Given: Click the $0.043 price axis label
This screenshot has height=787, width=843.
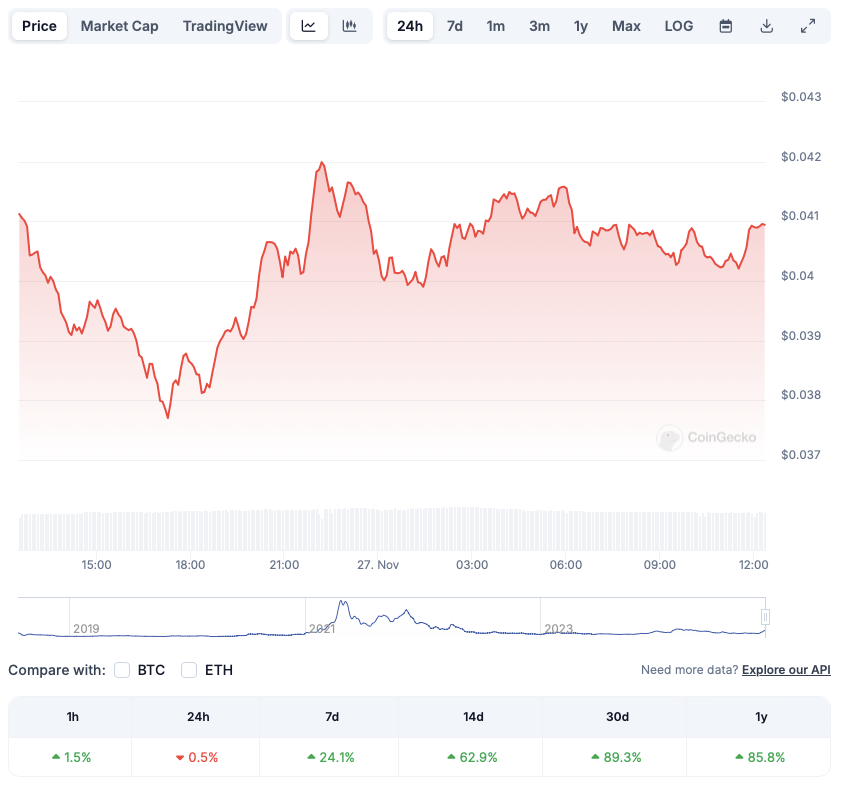Looking at the screenshot, I should [801, 97].
